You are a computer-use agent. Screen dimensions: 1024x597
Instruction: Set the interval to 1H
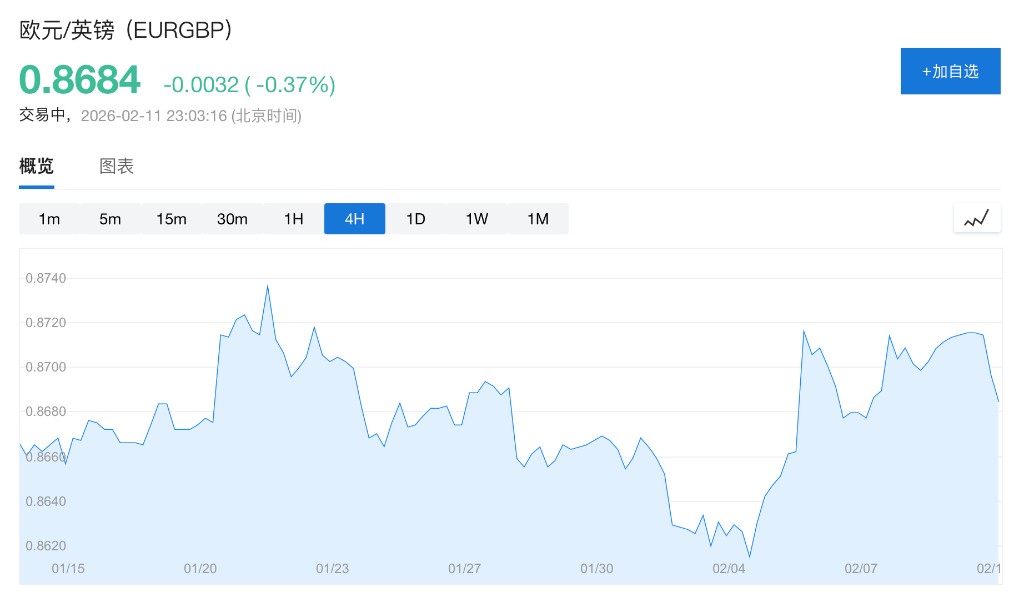(293, 219)
